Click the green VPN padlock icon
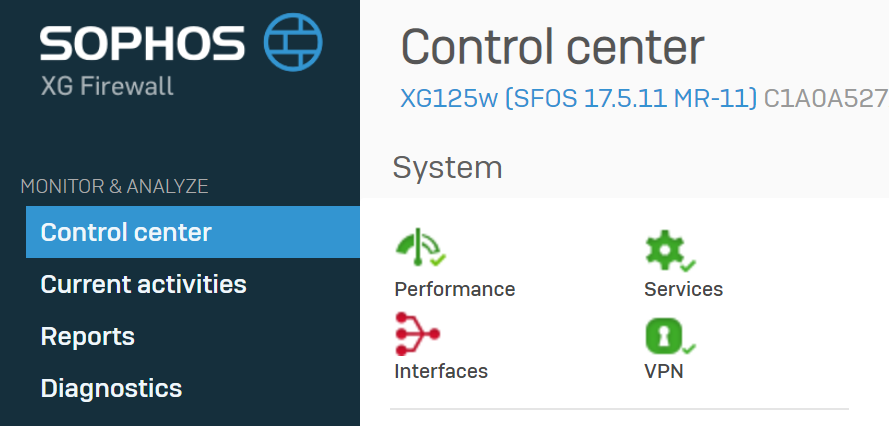 pyautogui.click(x=670, y=335)
